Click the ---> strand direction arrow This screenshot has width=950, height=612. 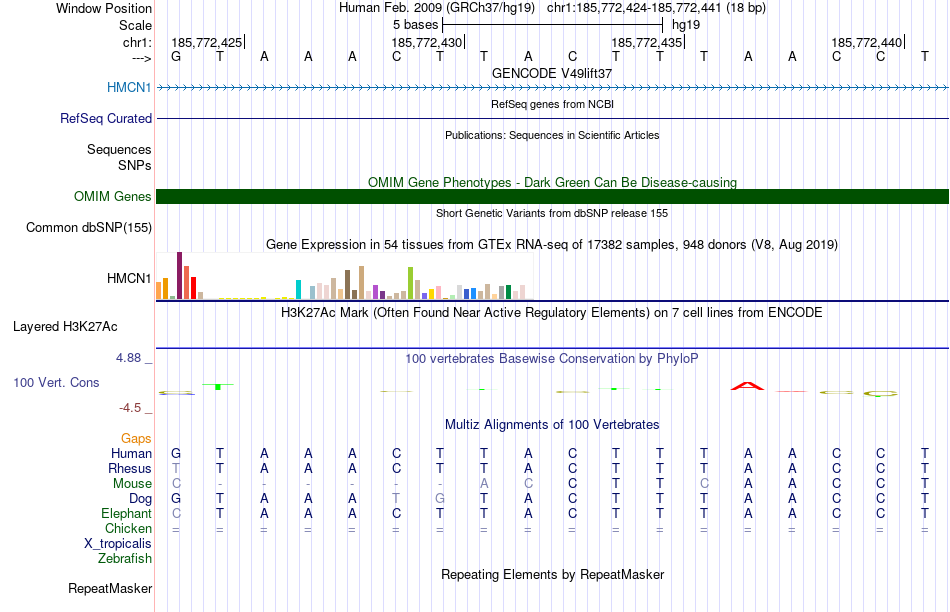pos(142,58)
